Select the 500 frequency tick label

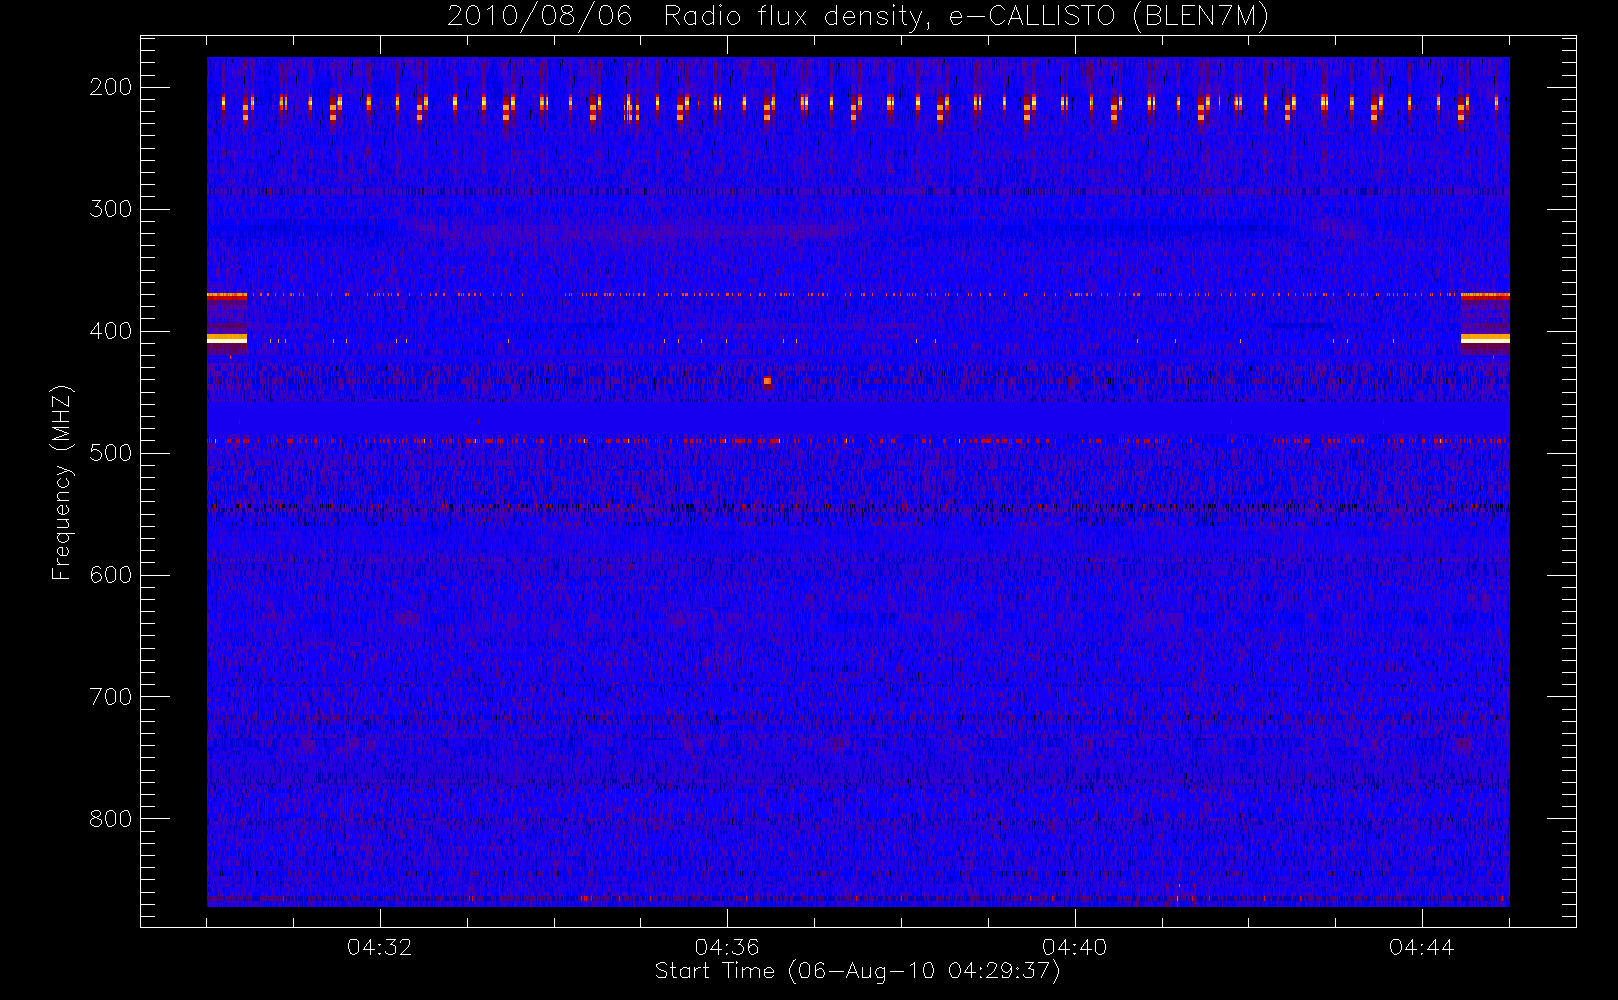coord(111,453)
